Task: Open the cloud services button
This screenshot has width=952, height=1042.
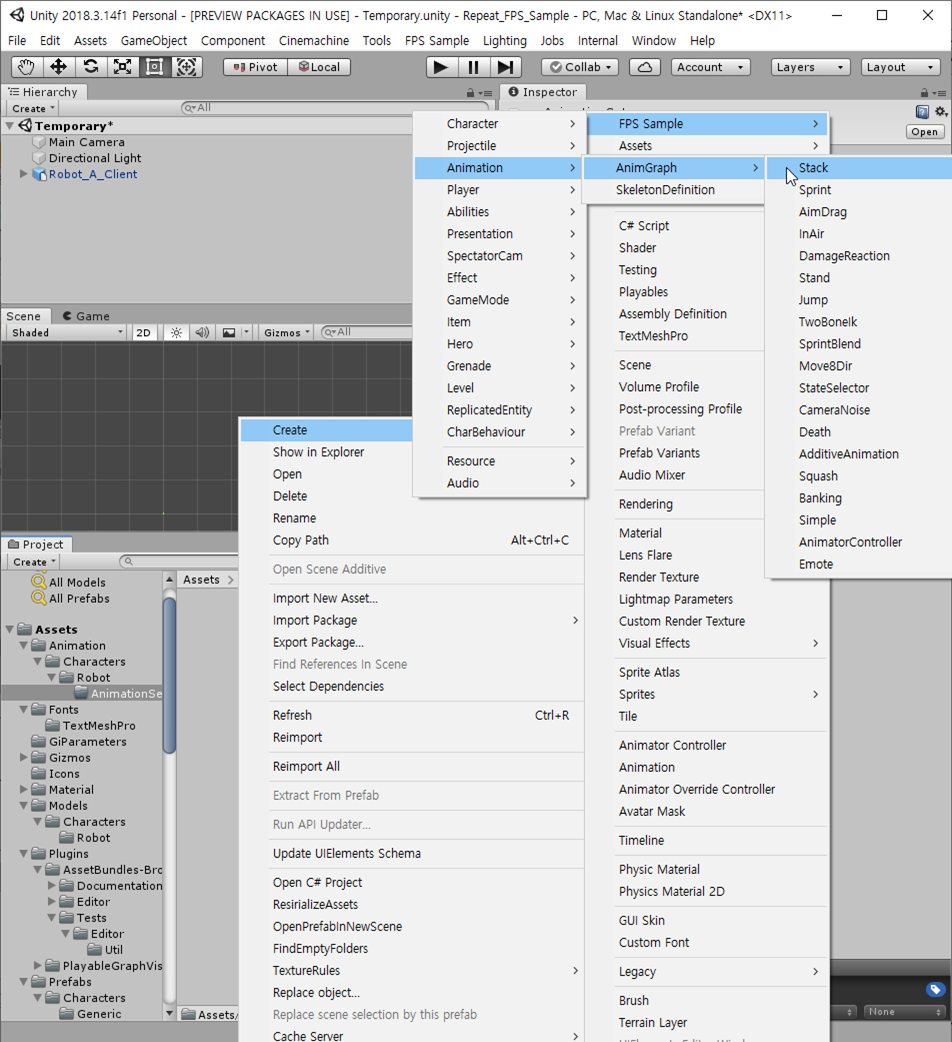Action: tap(645, 67)
